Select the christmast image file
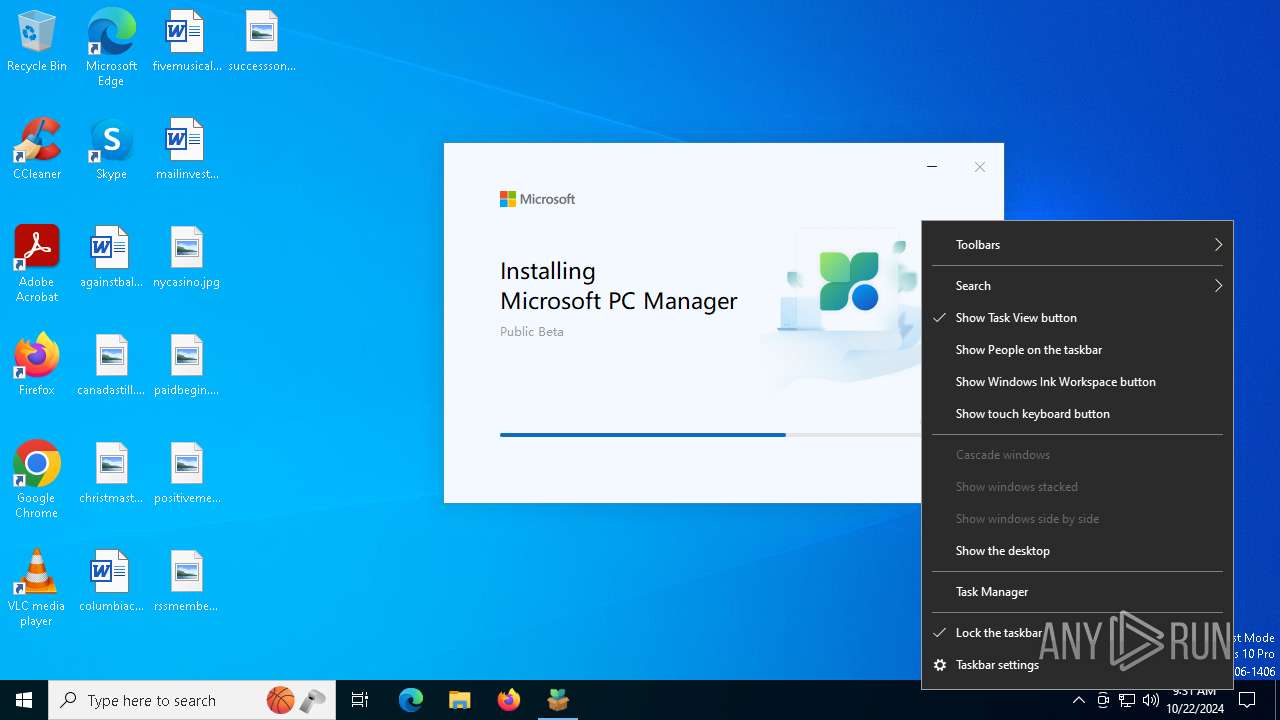The height and width of the screenshot is (720, 1280). pyautogui.click(x=111, y=474)
